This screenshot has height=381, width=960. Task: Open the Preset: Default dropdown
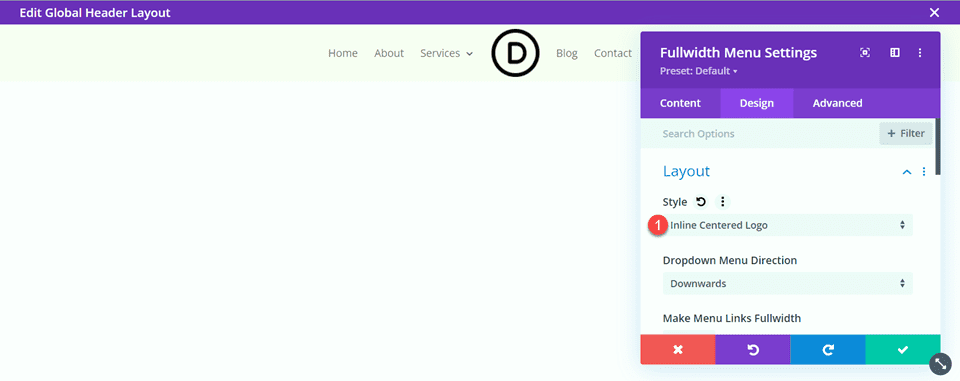coord(699,71)
